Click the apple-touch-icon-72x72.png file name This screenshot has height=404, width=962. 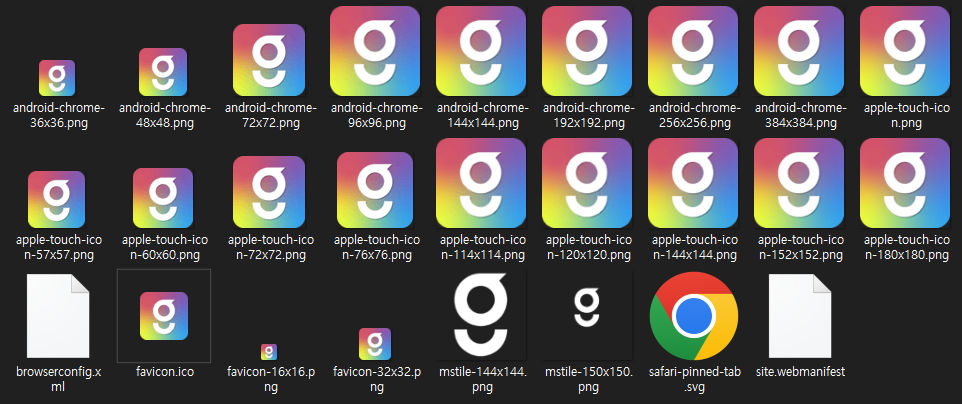coord(271,247)
